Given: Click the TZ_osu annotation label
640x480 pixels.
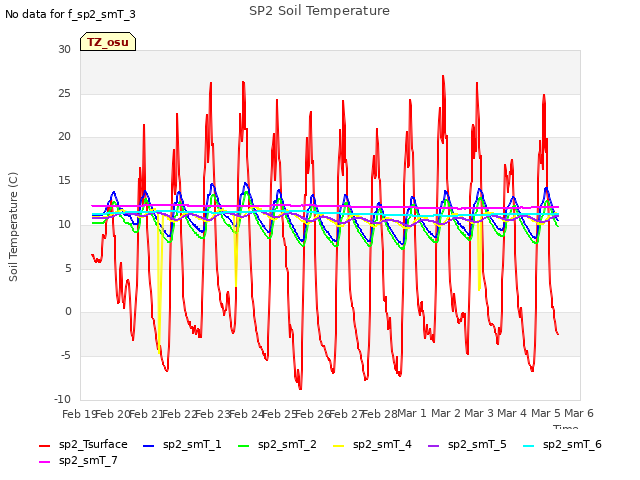Looking at the screenshot, I should point(108,42).
